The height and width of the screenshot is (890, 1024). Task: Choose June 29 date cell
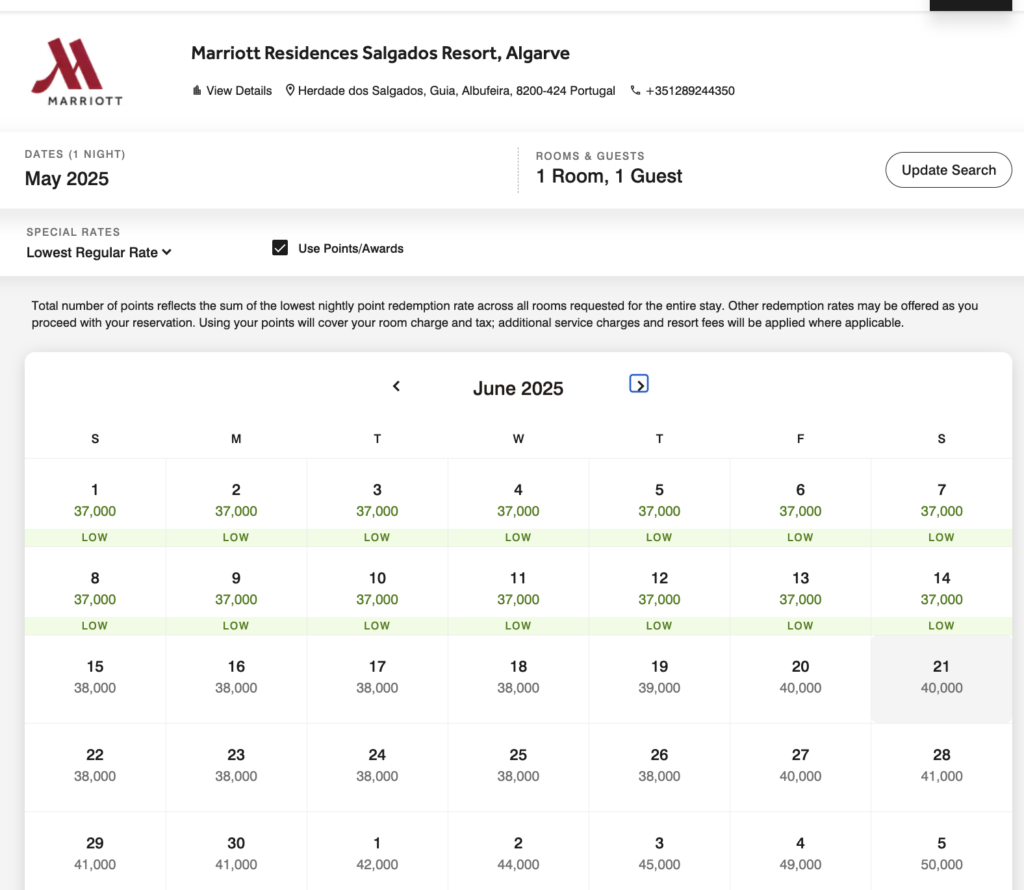coord(95,852)
